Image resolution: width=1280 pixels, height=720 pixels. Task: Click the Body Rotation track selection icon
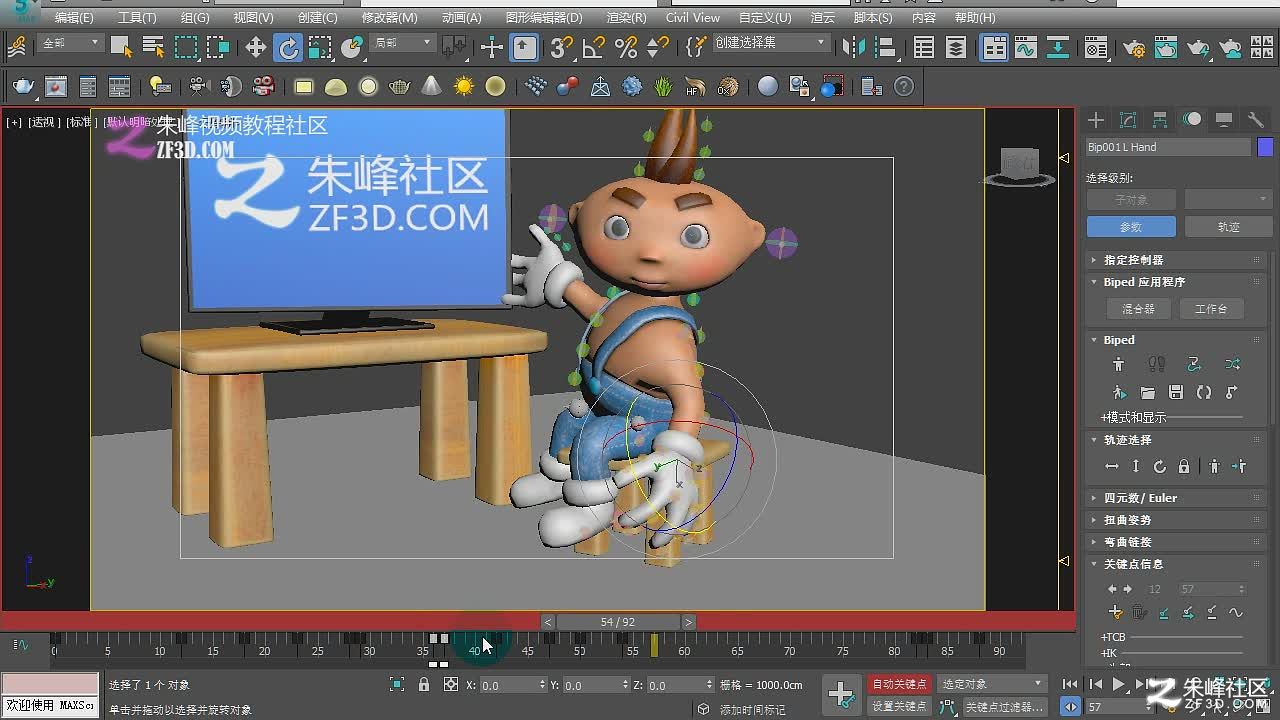[1160, 467]
